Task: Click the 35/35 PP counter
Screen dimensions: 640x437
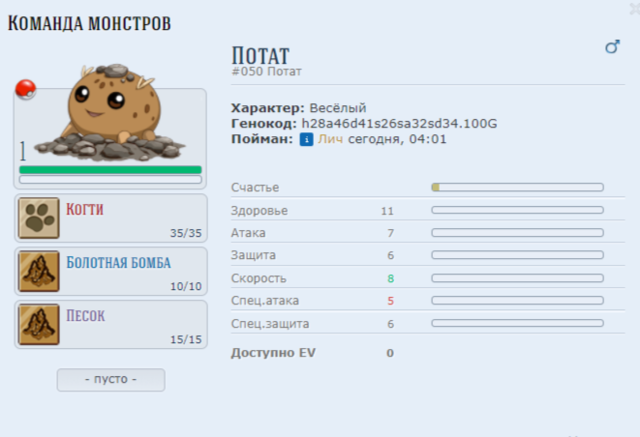Action: point(186,233)
